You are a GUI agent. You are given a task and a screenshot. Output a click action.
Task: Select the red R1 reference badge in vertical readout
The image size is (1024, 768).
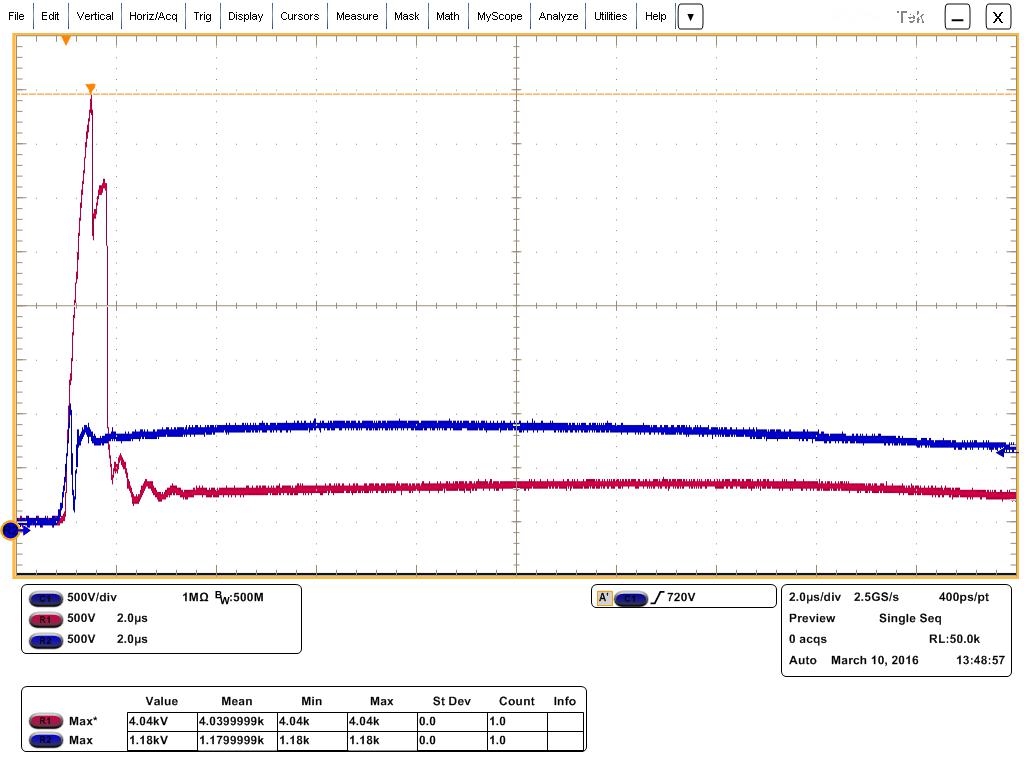(x=45, y=619)
